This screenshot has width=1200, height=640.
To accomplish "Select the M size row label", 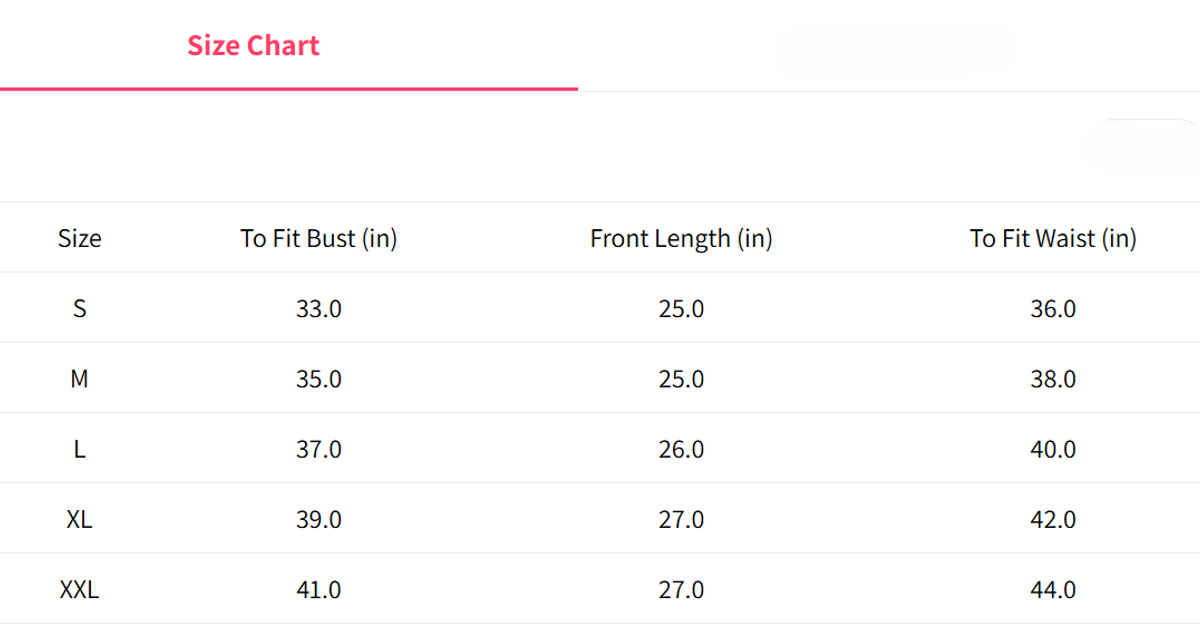I will [79, 379].
